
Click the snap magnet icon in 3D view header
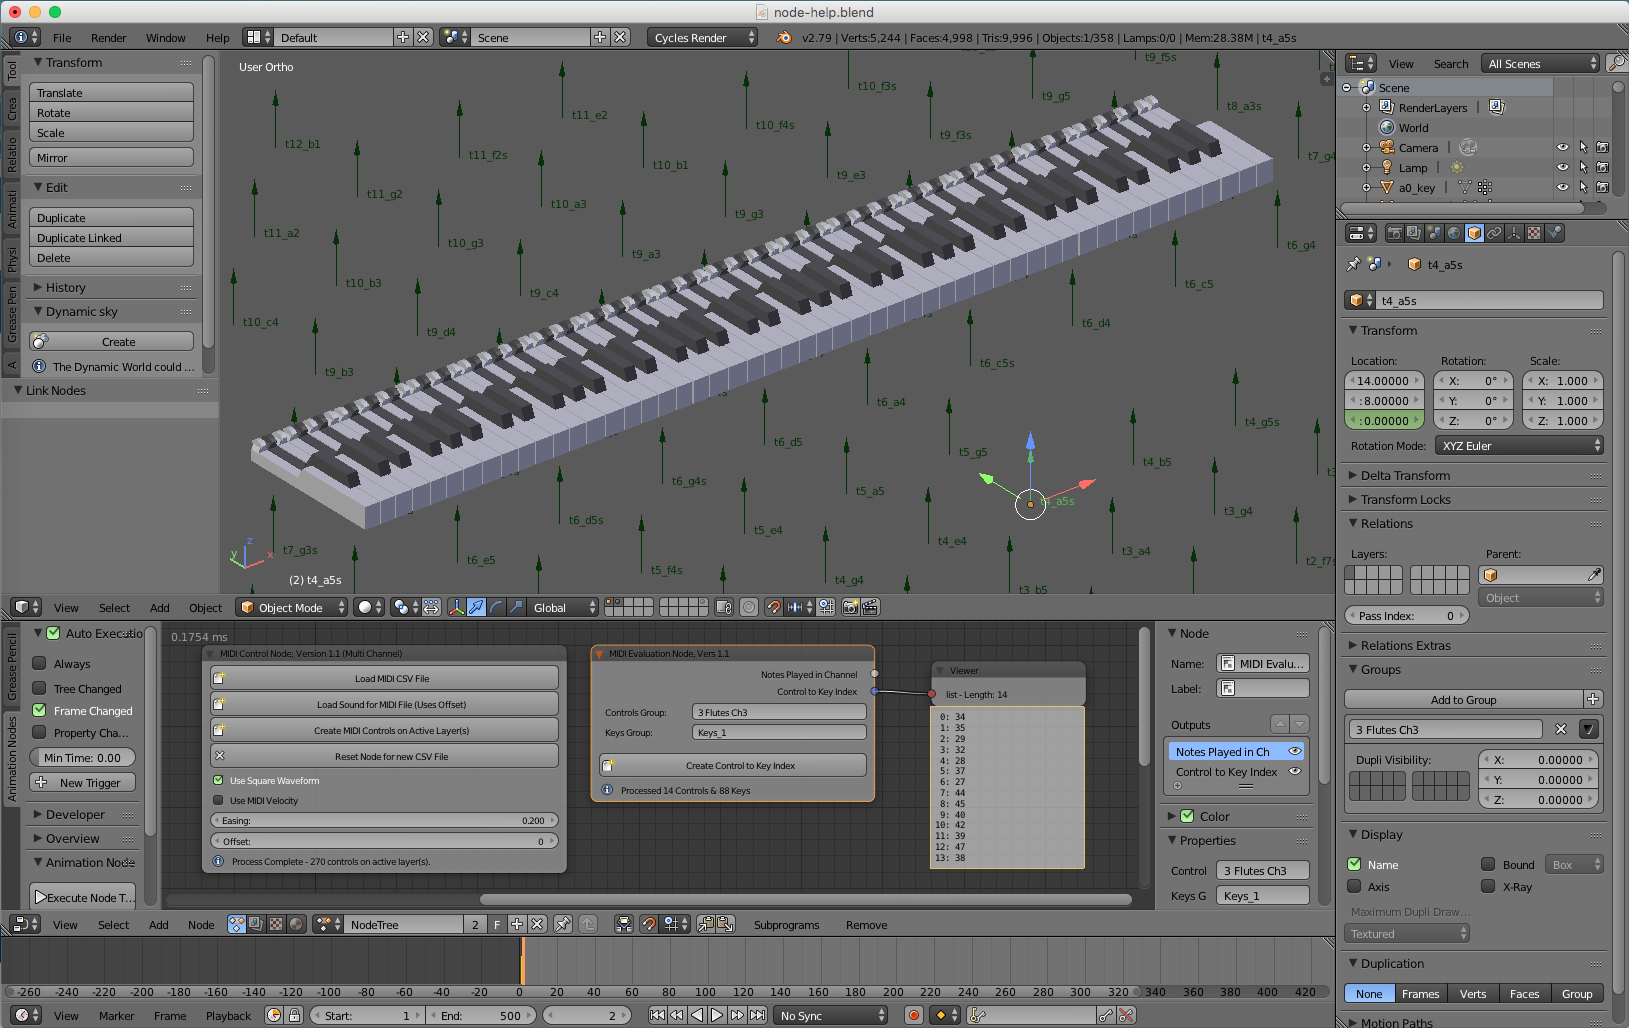click(x=773, y=607)
